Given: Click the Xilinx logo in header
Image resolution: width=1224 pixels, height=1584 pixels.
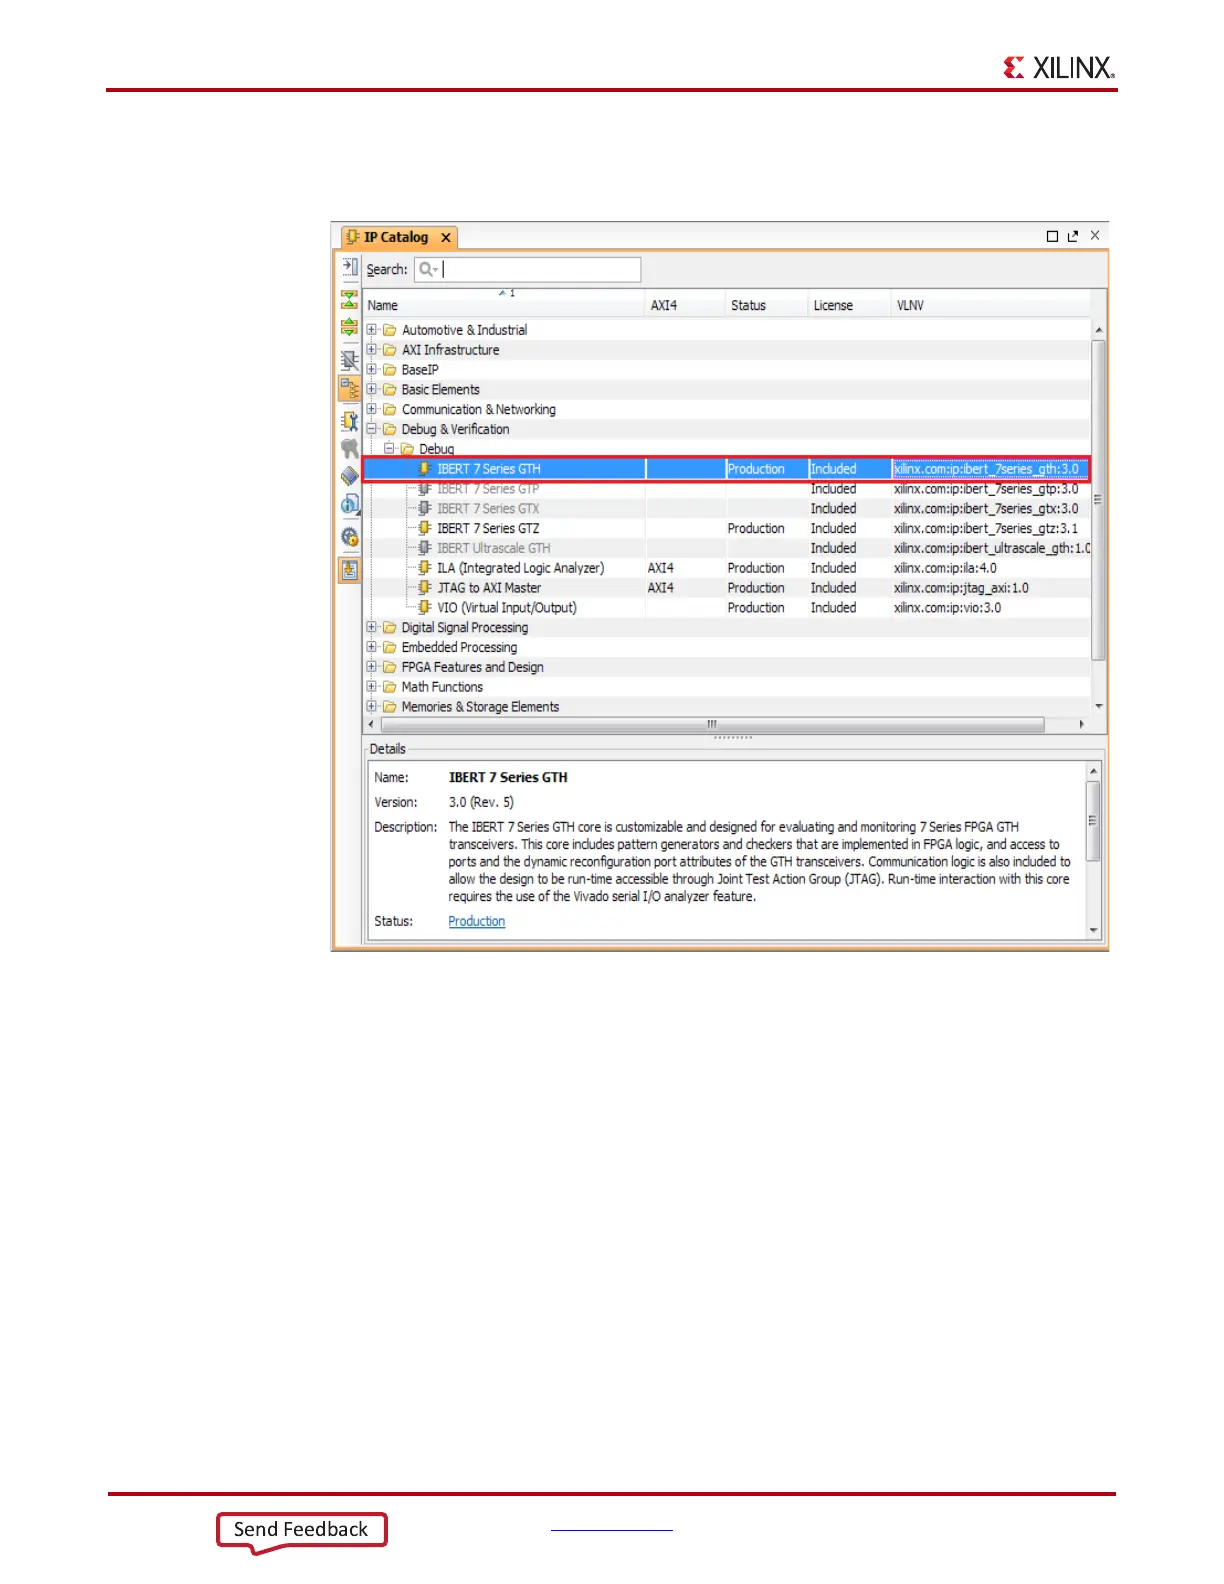Looking at the screenshot, I should [1059, 67].
